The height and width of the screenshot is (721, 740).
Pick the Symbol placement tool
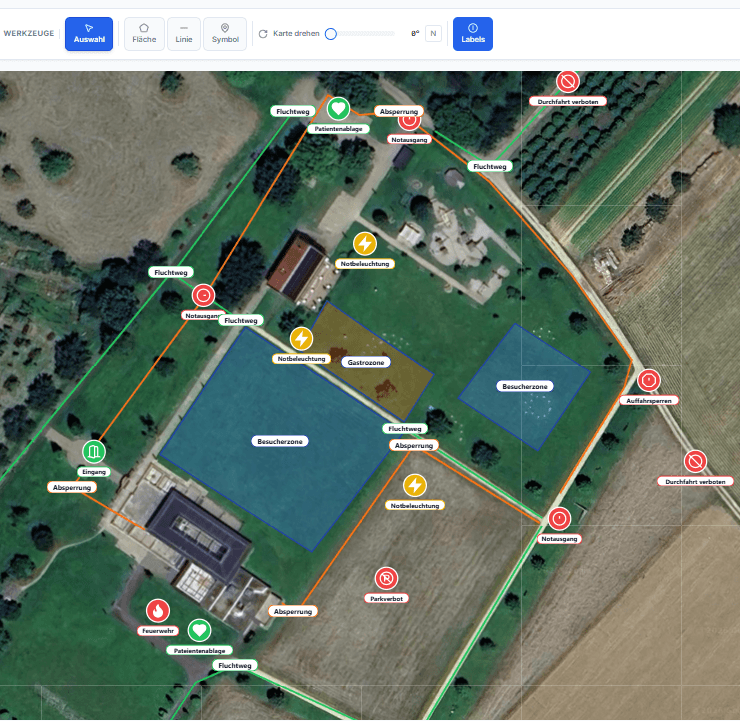pyautogui.click(x=225, y=34)
